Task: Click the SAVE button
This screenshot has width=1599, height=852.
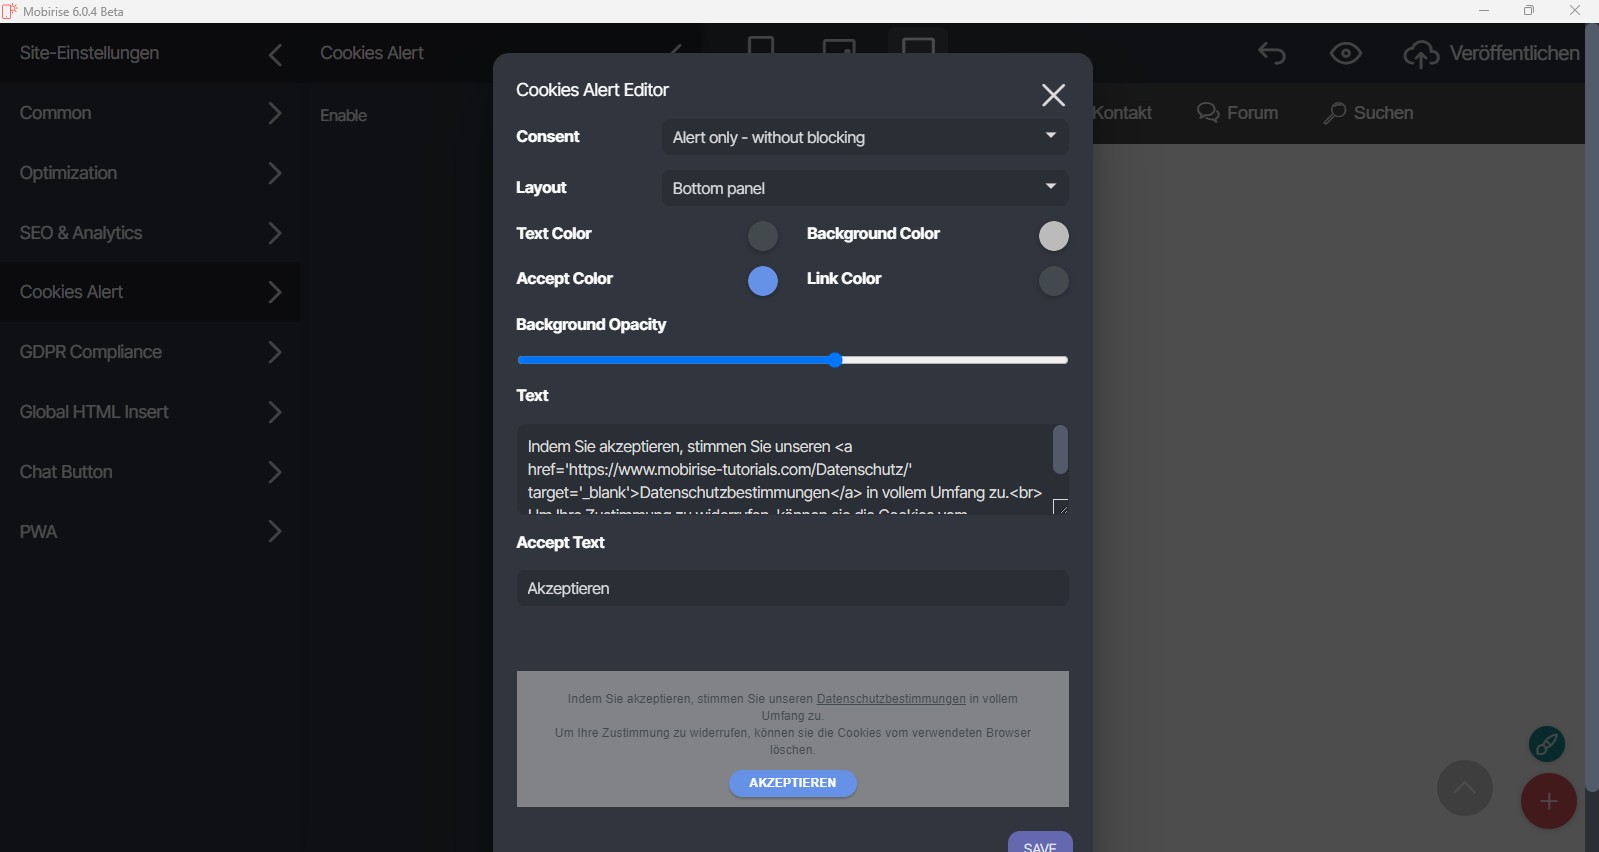Action: pyautogui.click(x=1040, y=844)
